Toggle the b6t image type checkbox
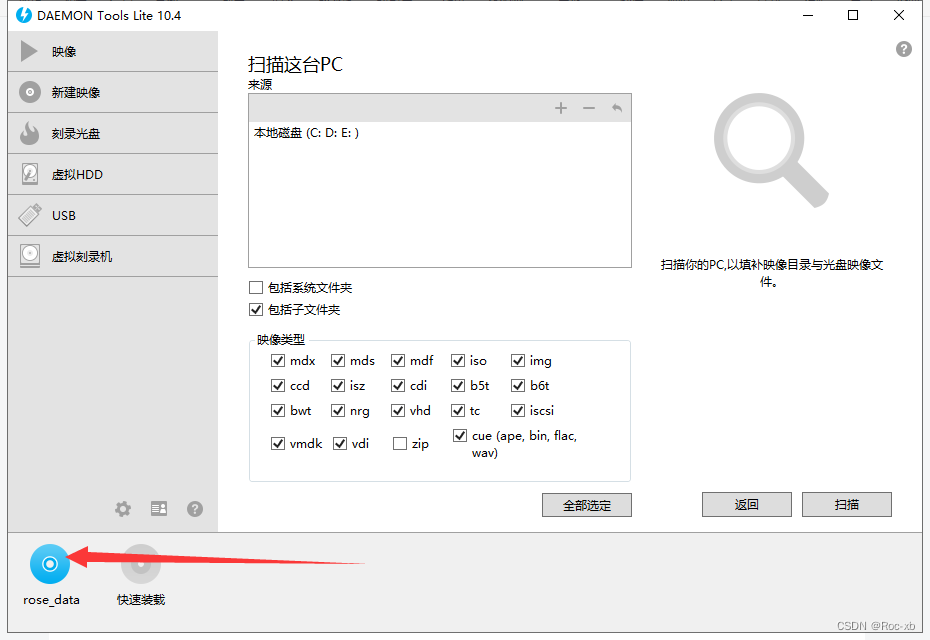Image resolution: width=930 pixels, height=640 pixels. point(518,386)
